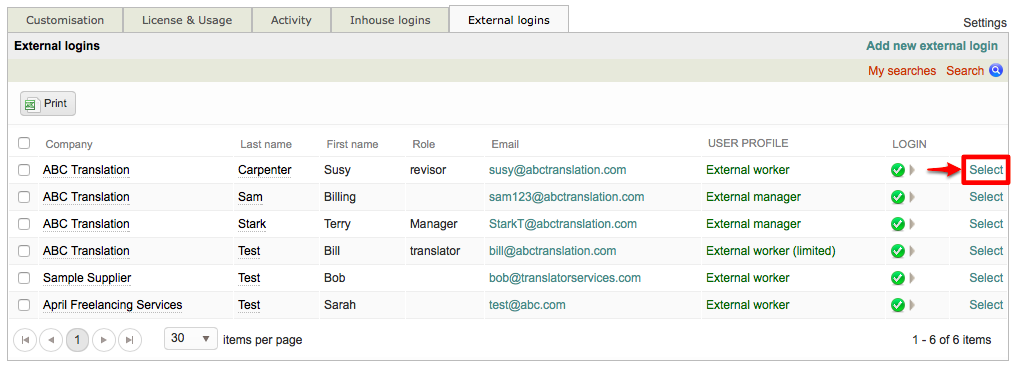Open the License & Usage tab
The width and height of the screenshot is (1014, 369).
(x=187, y=20)
